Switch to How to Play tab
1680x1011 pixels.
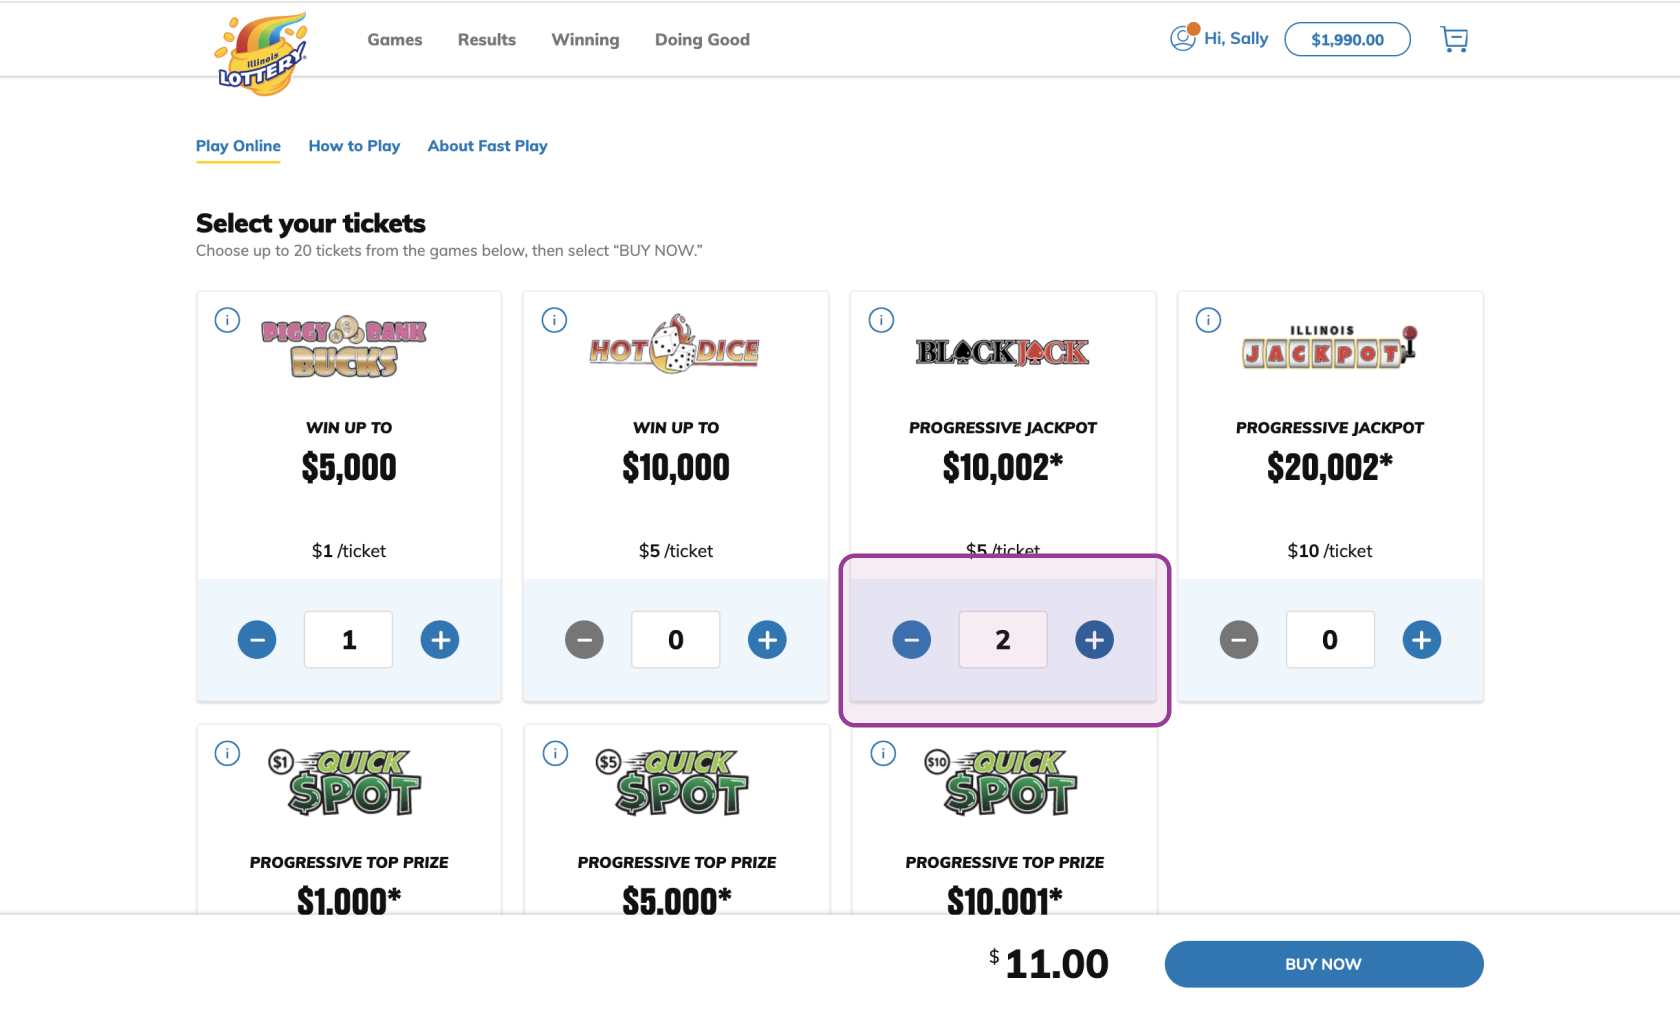click(x=354, y=146)
